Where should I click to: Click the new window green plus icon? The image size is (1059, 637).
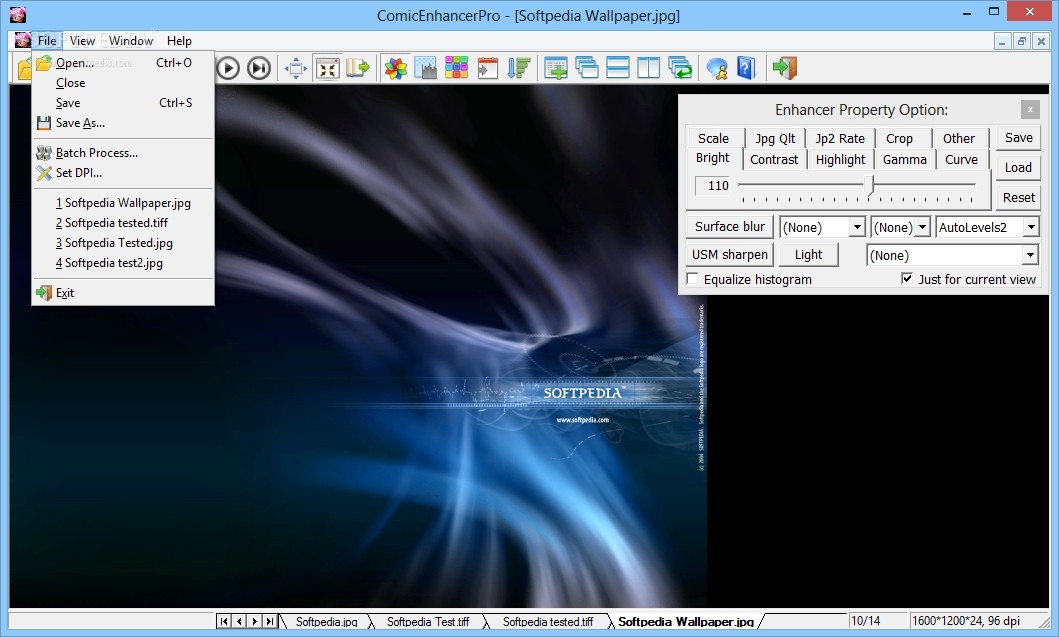pos(556,68)
